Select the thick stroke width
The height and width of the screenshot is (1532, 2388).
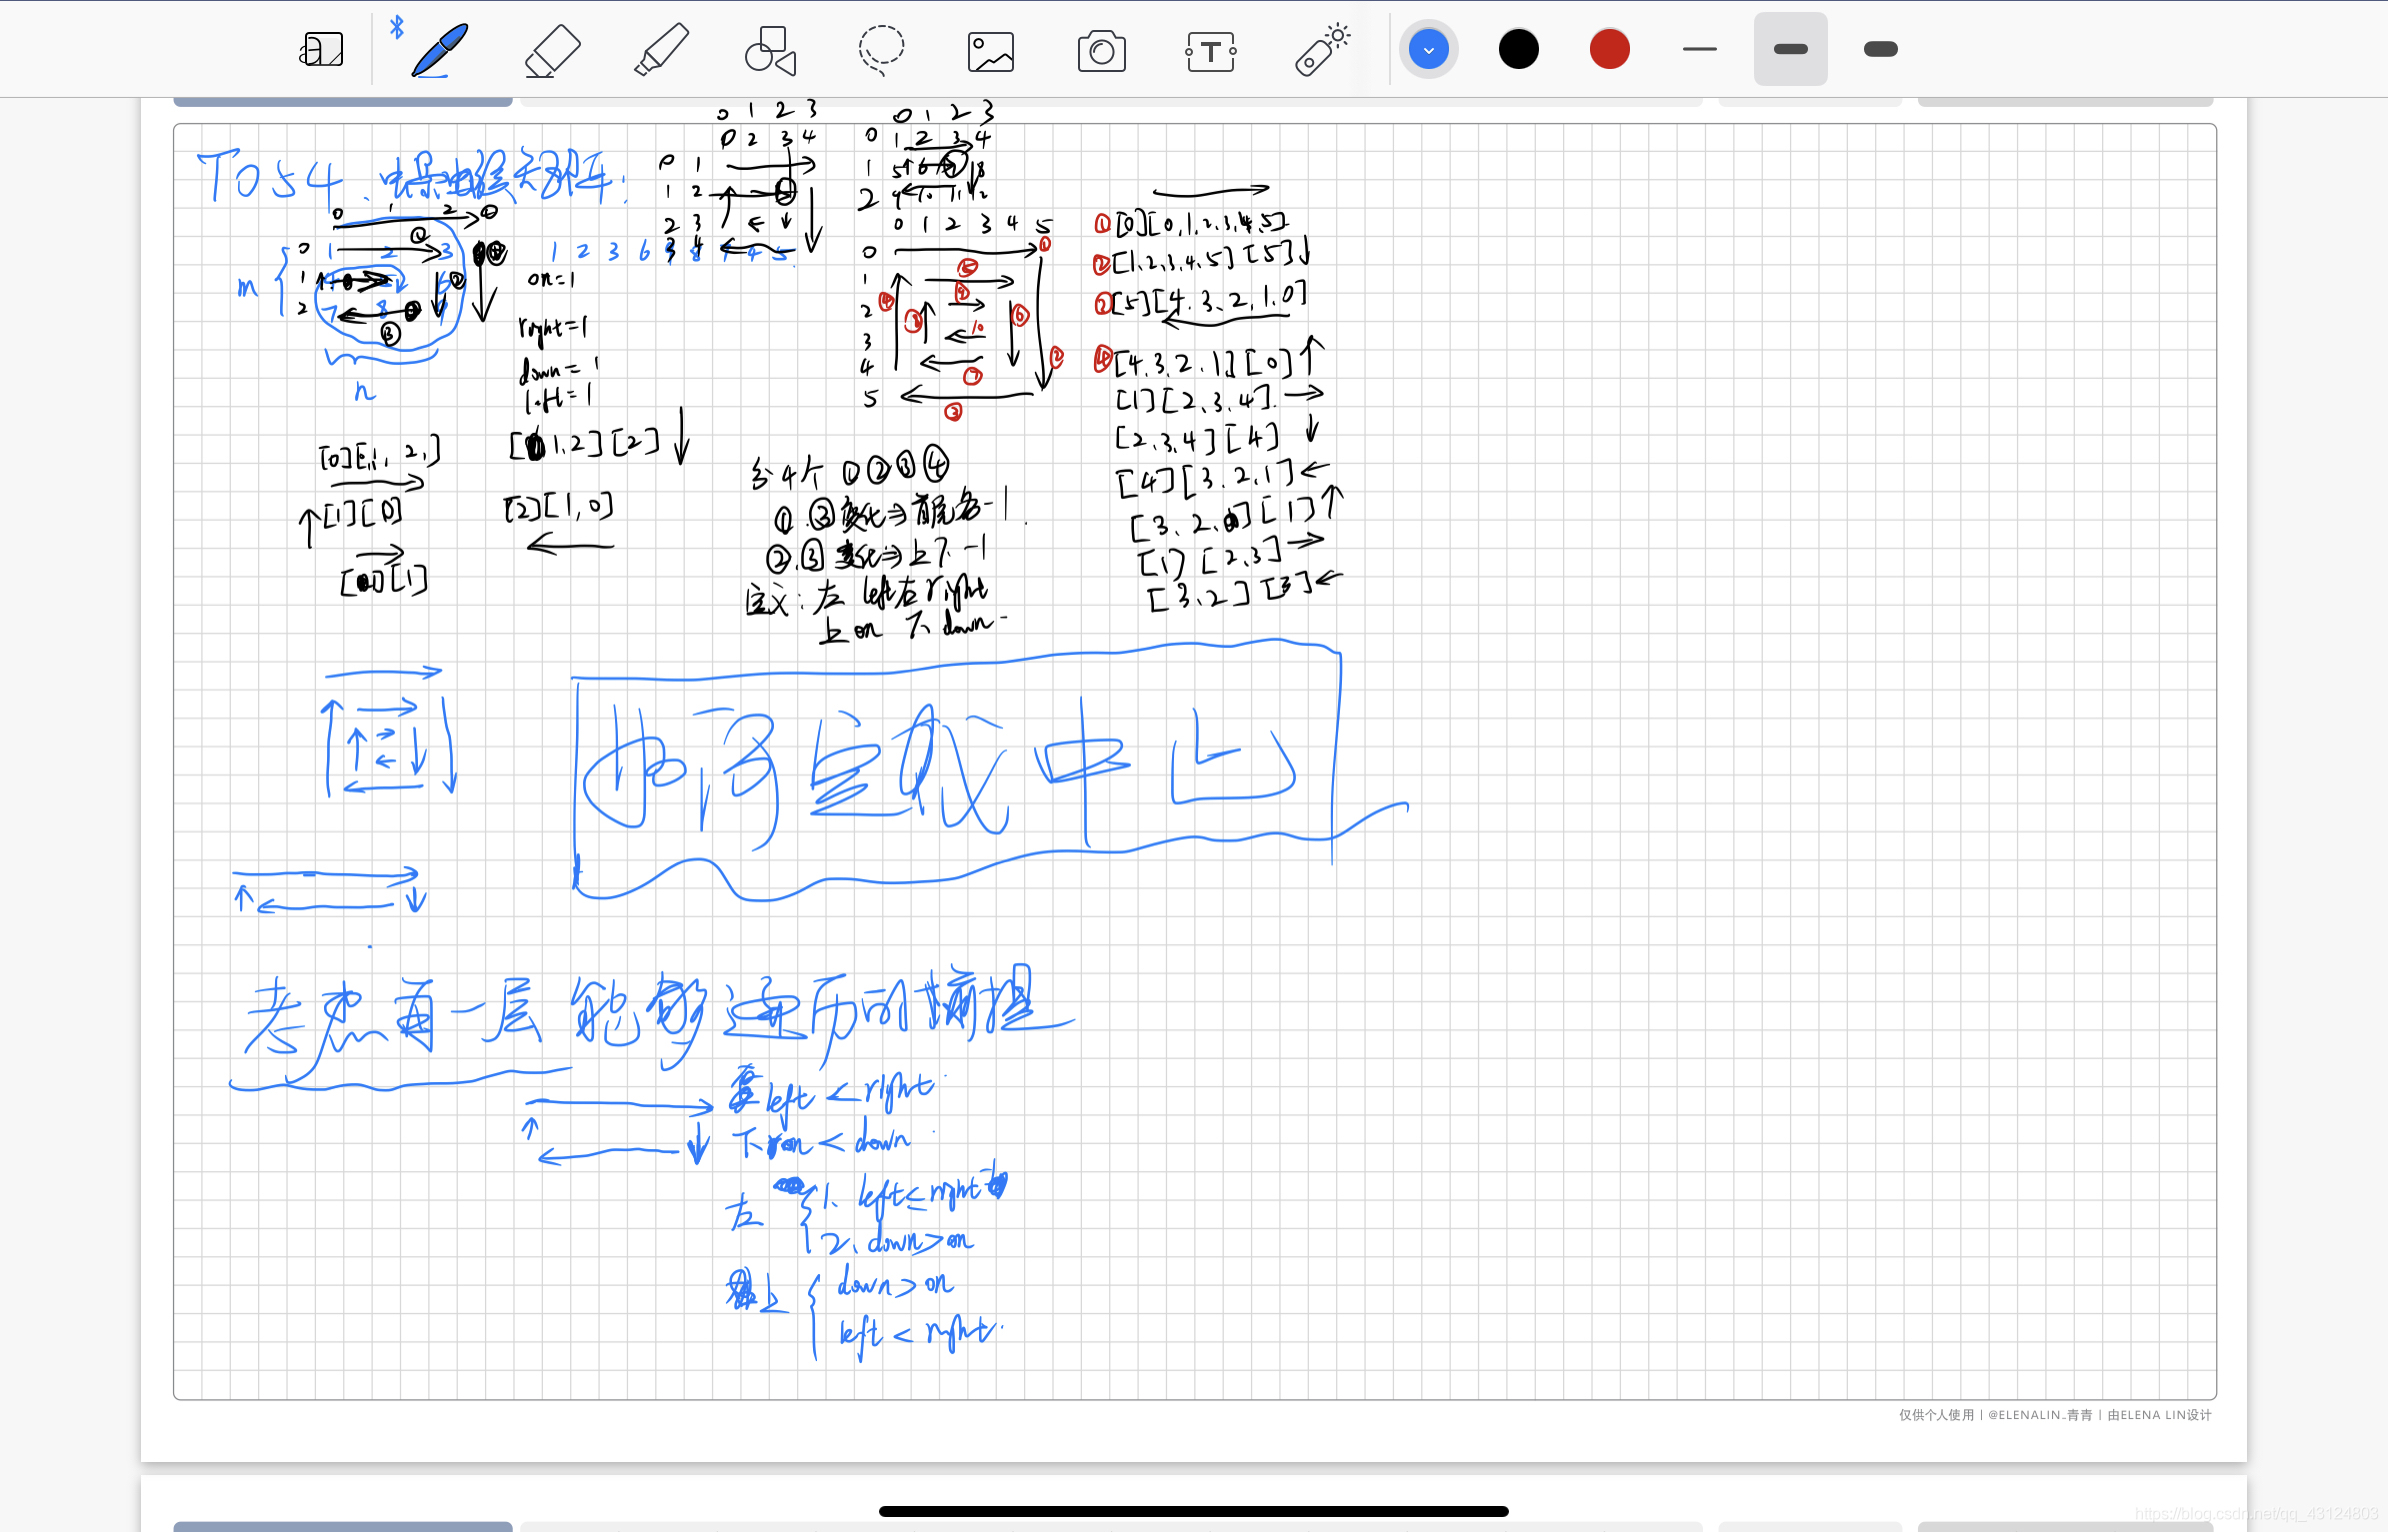(1881, 49)
